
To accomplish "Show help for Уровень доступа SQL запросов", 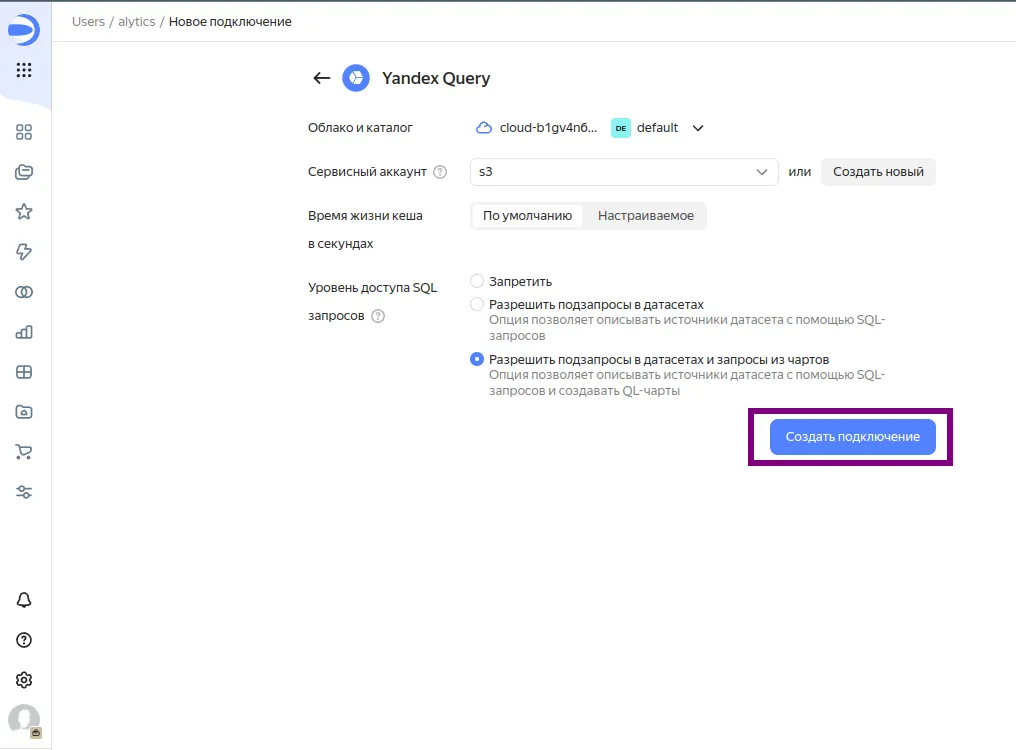I will tap(378, 316).
